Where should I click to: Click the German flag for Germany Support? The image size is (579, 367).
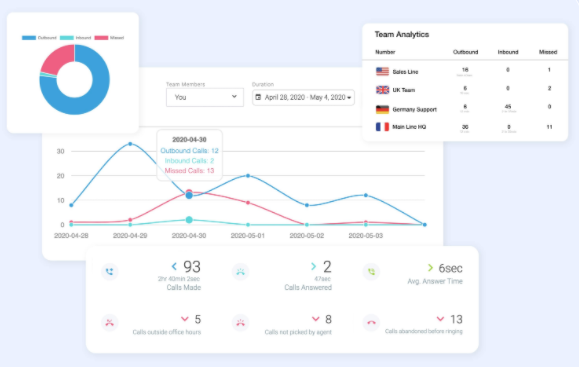click(382, 109)
